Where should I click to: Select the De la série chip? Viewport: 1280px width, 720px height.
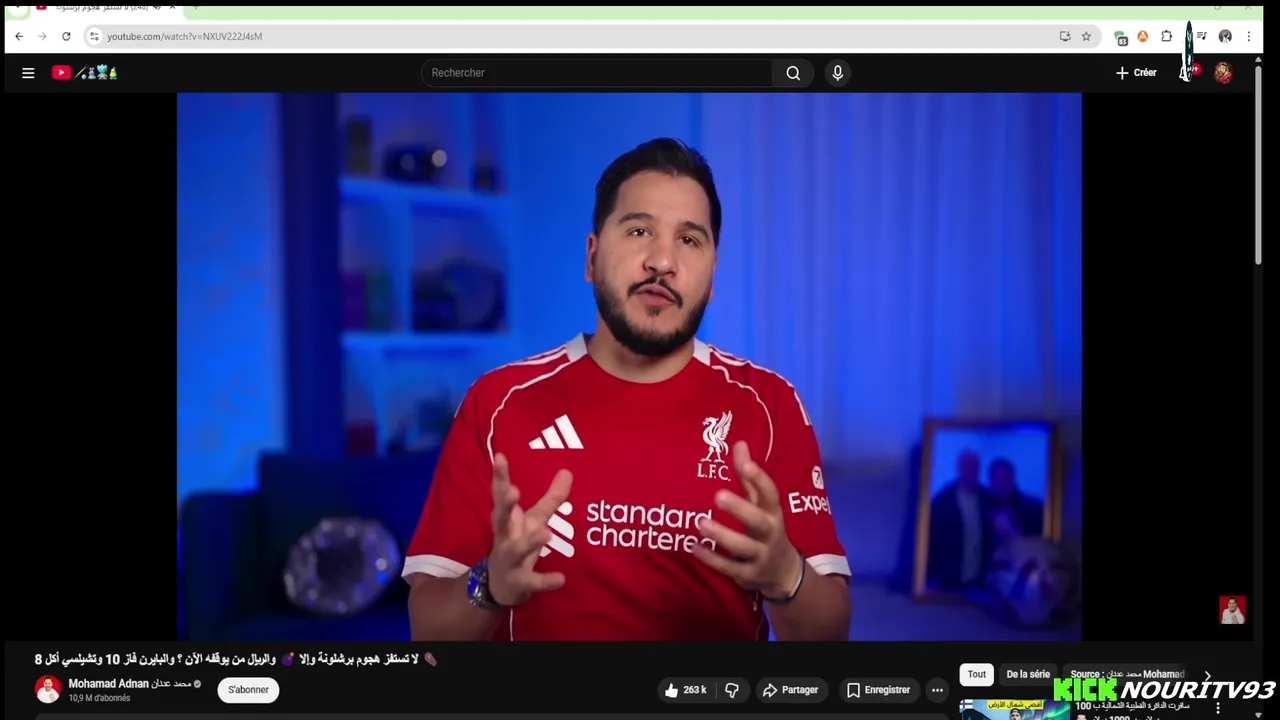1028,675
